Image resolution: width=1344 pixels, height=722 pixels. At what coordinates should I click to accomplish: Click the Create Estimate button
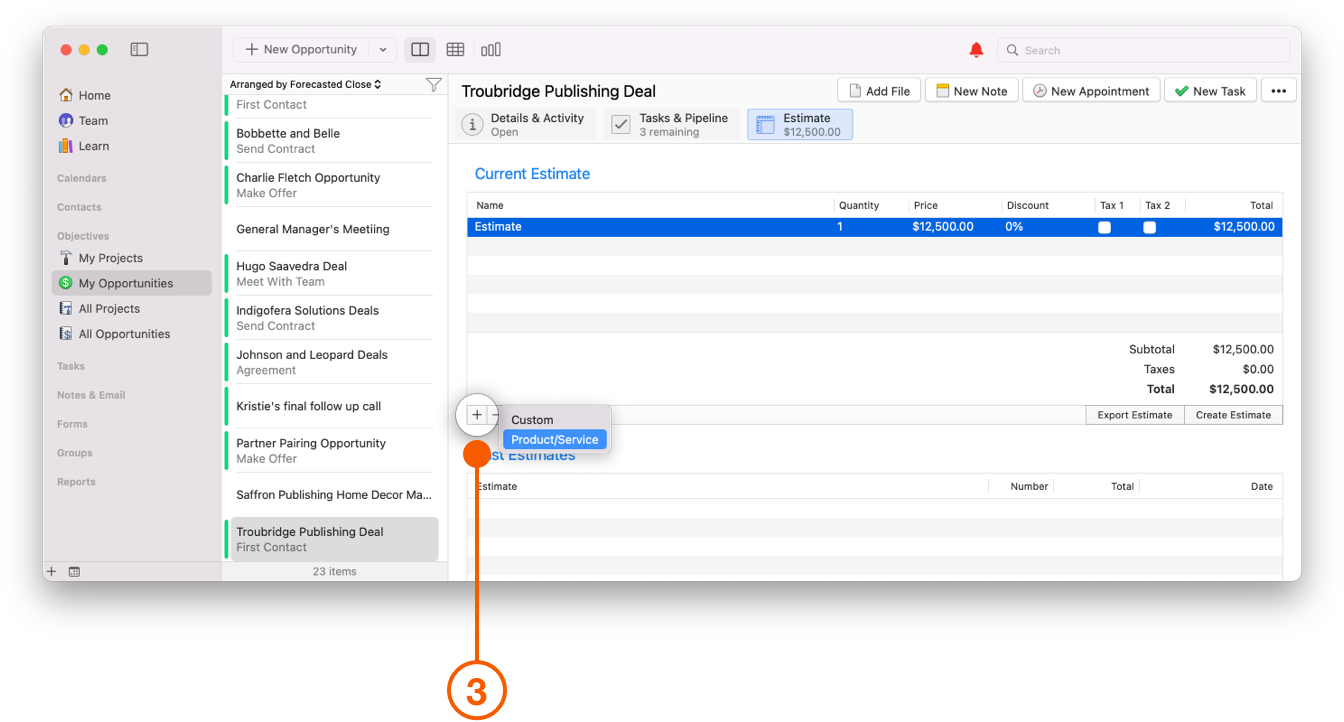click(1233, 414)
